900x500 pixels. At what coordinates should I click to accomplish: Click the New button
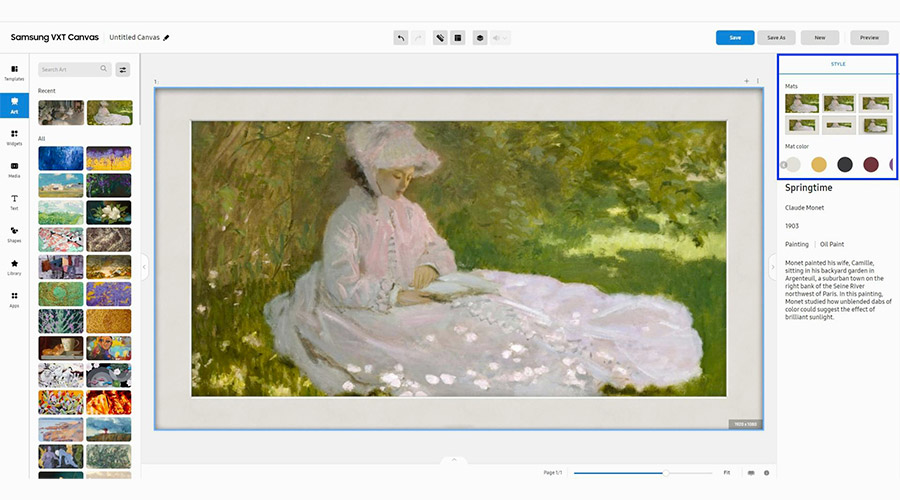(x=820, y=38)
